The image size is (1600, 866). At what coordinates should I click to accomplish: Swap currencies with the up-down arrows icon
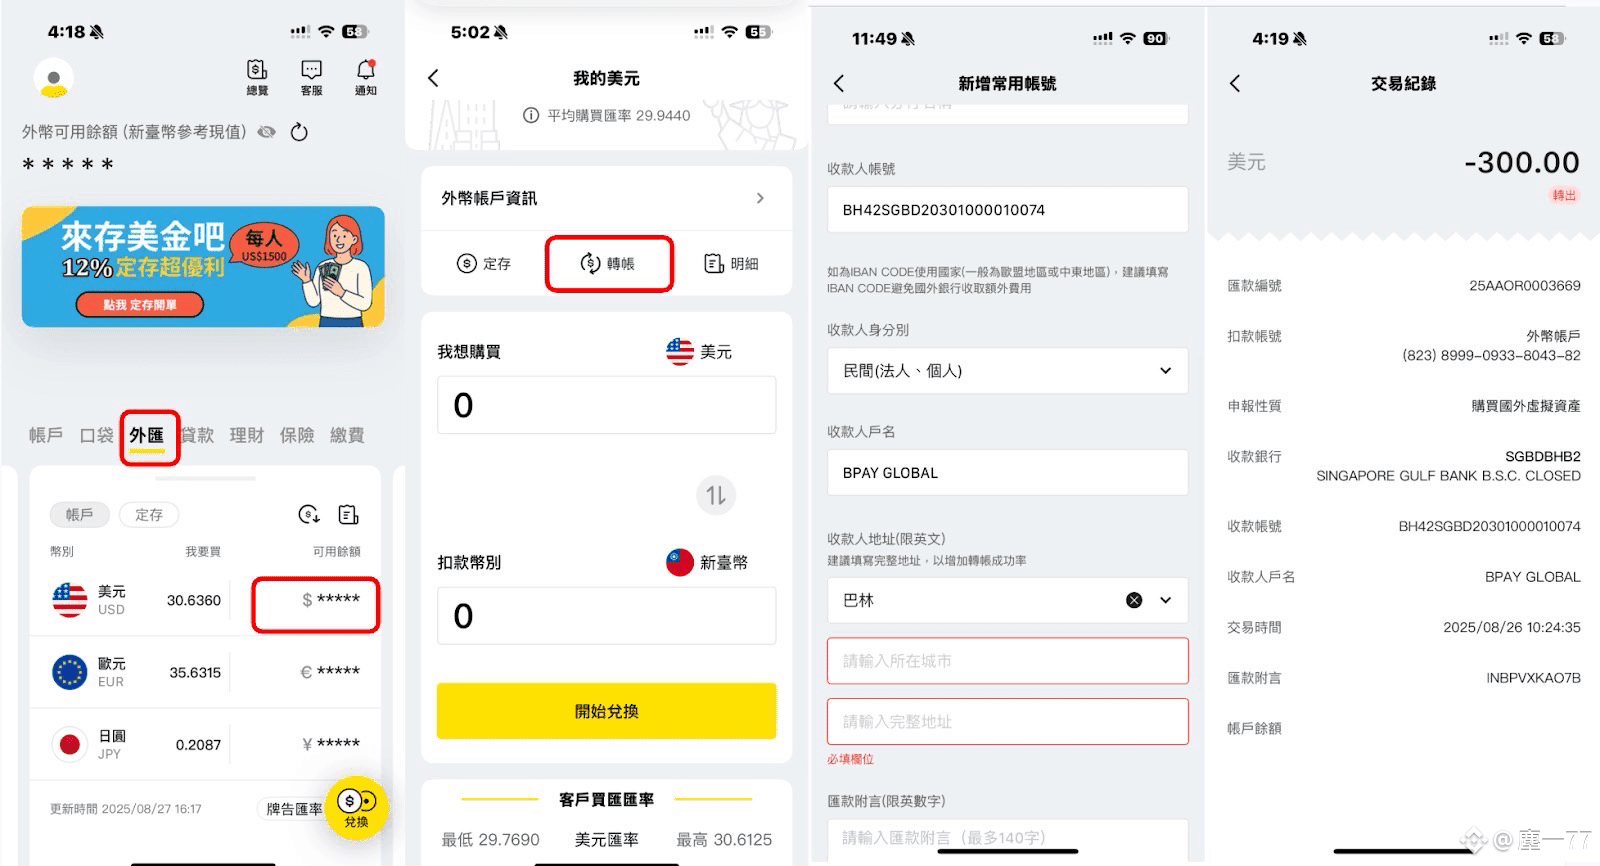[x=716, y=495]
